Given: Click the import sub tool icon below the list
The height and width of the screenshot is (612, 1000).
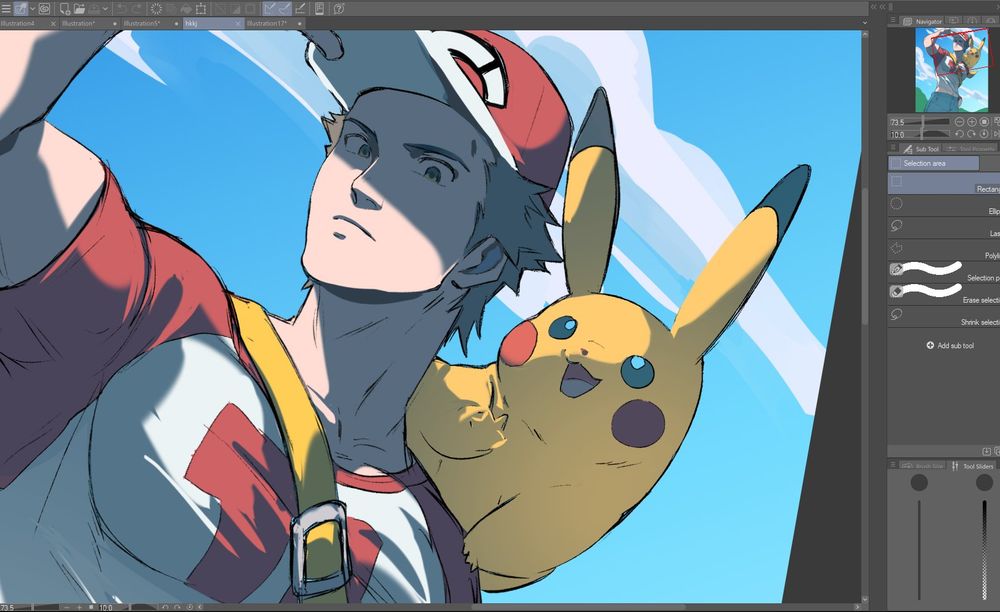Looking at the screenshot, I should coord(987,451).
